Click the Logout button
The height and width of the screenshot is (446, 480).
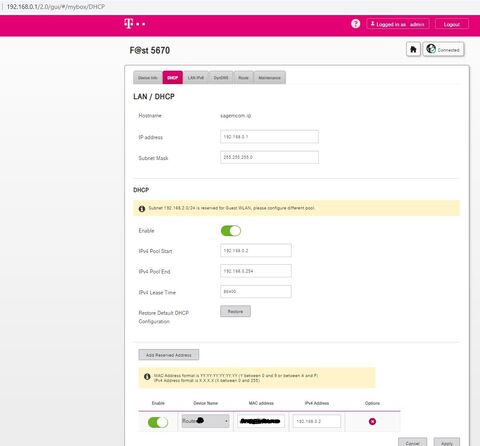click(452, 24)
